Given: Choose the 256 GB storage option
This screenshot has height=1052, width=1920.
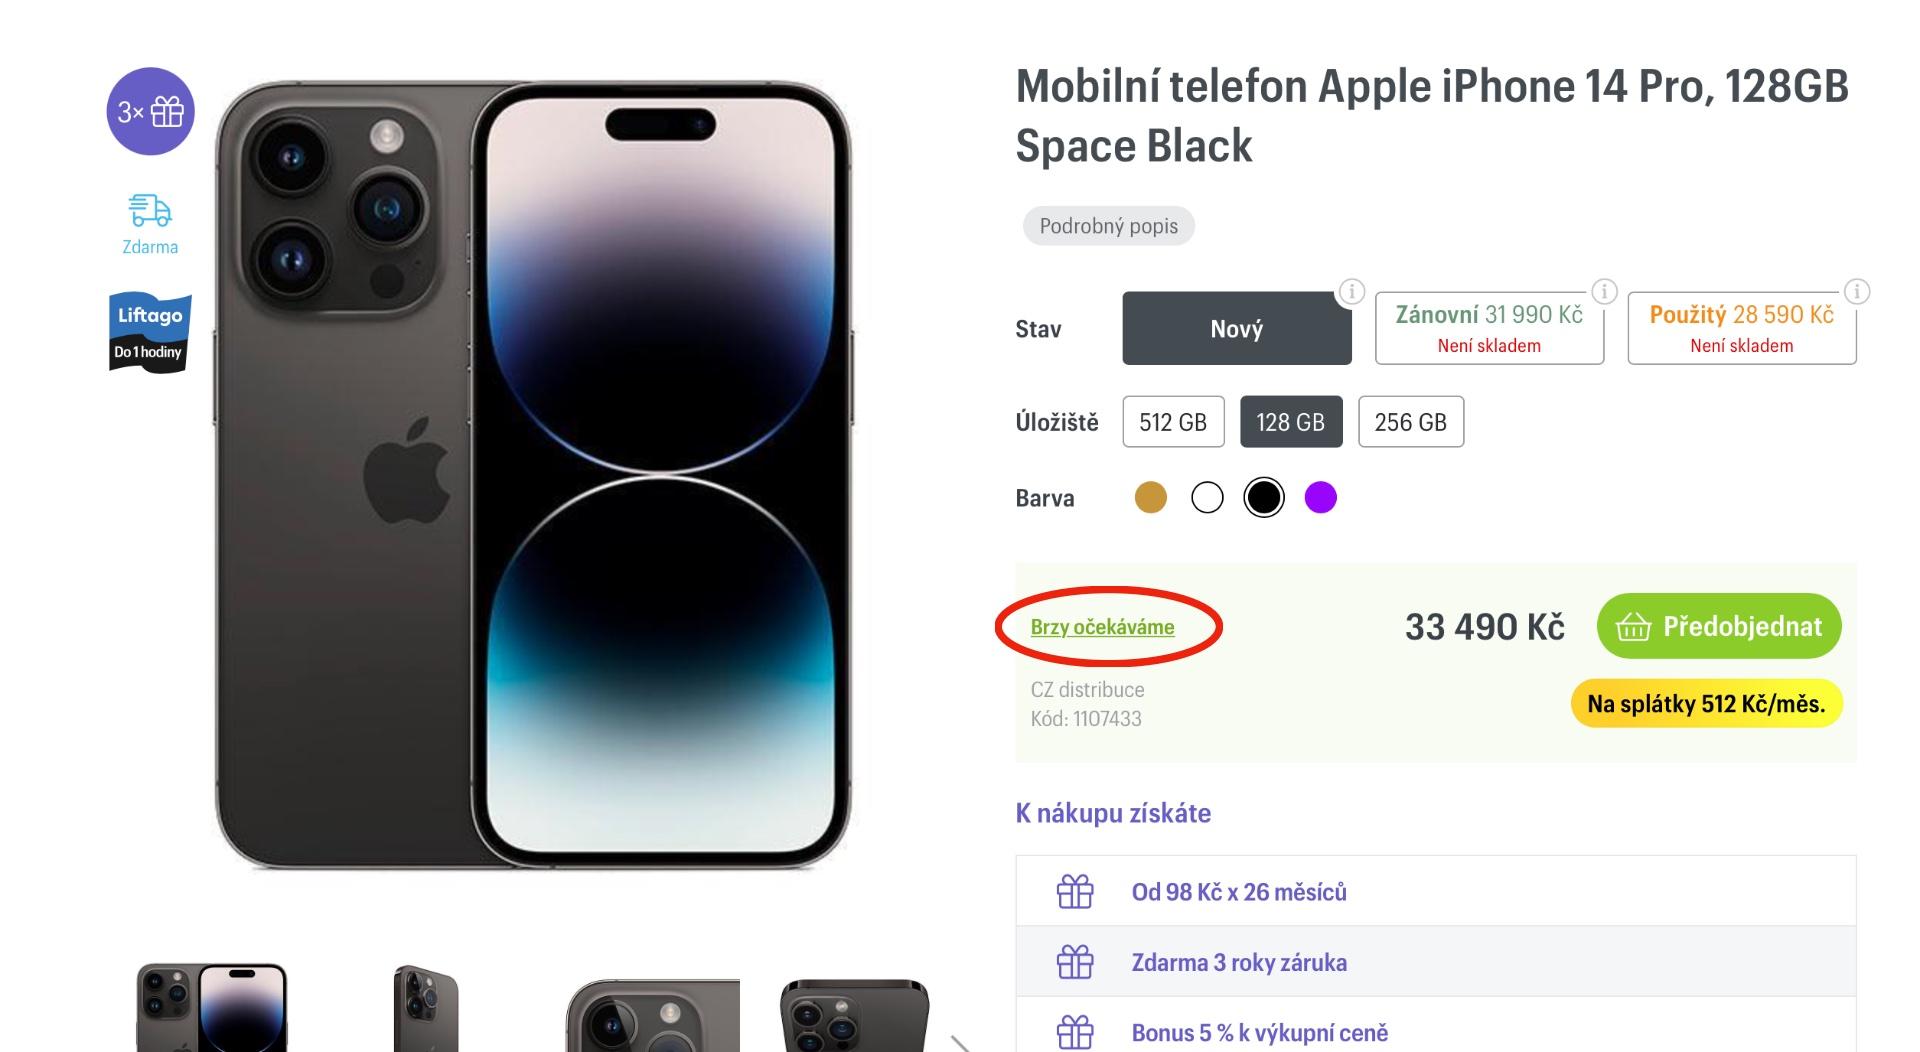Looking at the screenshot, I should point(1410,422).
